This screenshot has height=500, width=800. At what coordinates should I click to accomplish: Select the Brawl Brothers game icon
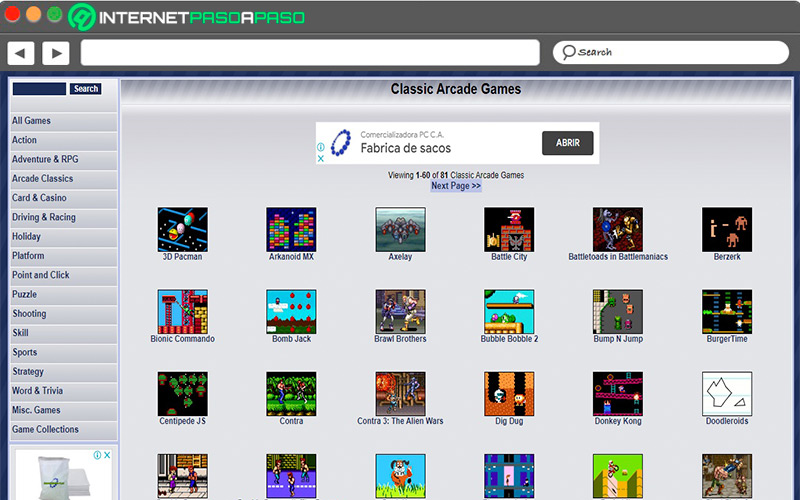point(401,312)
